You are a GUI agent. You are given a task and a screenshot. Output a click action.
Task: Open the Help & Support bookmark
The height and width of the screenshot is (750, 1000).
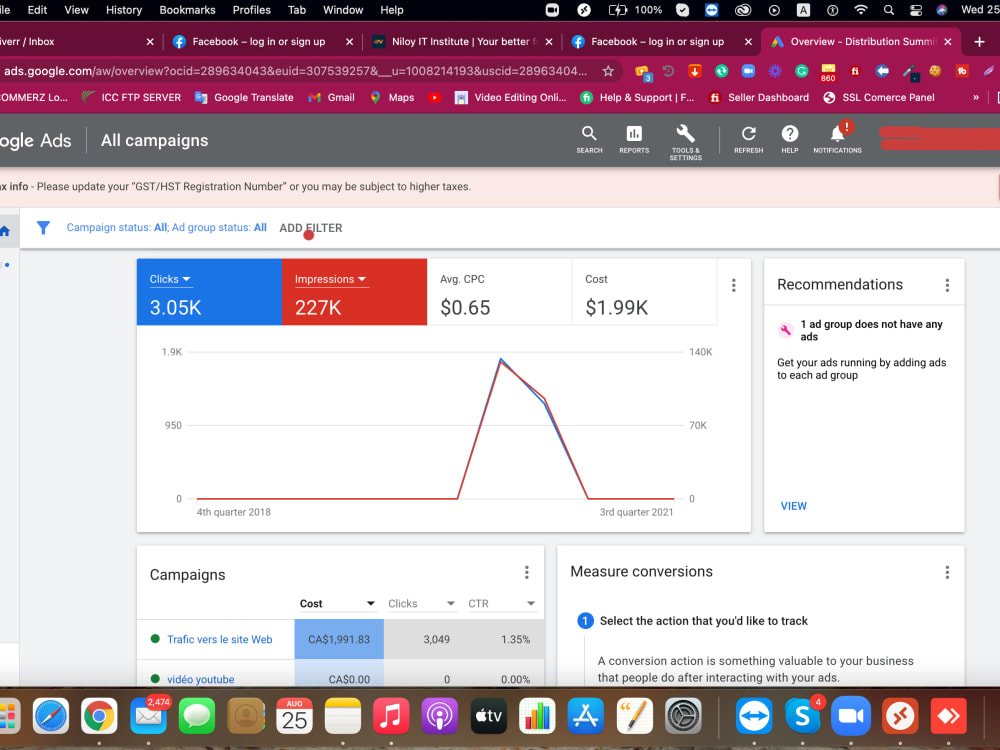coord(637,98)
